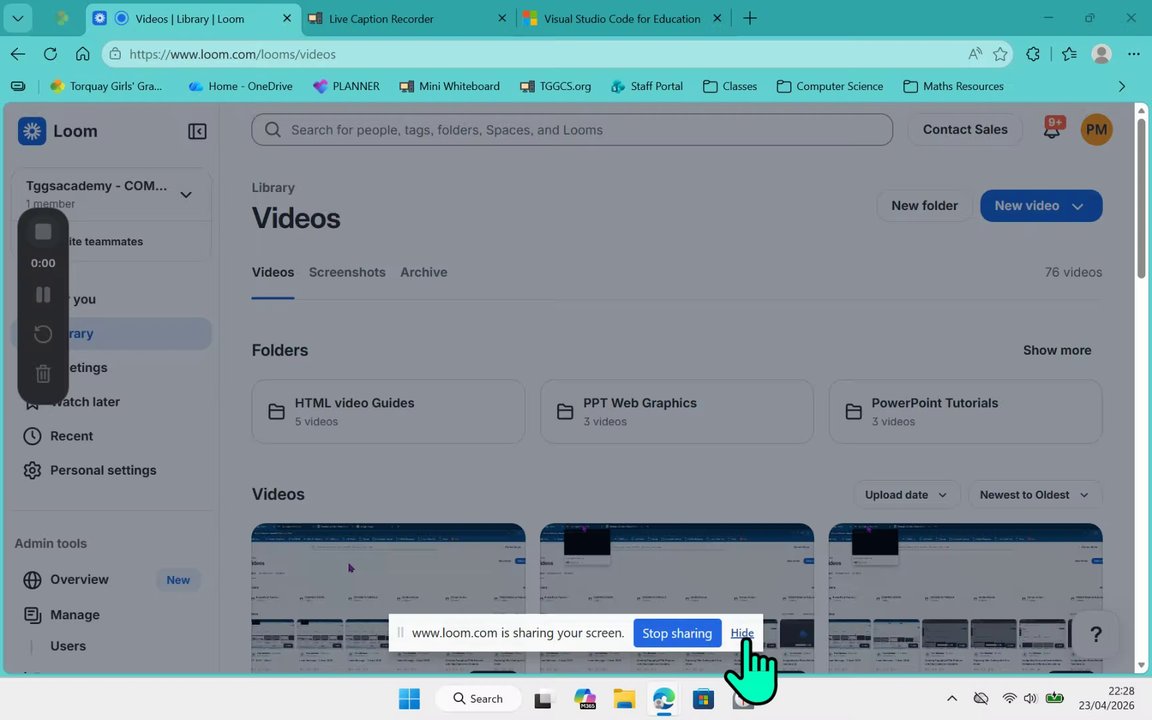Switch to the Videos tab
The height and width of the screenshot is (720, 1152).
tap(273, 272)
